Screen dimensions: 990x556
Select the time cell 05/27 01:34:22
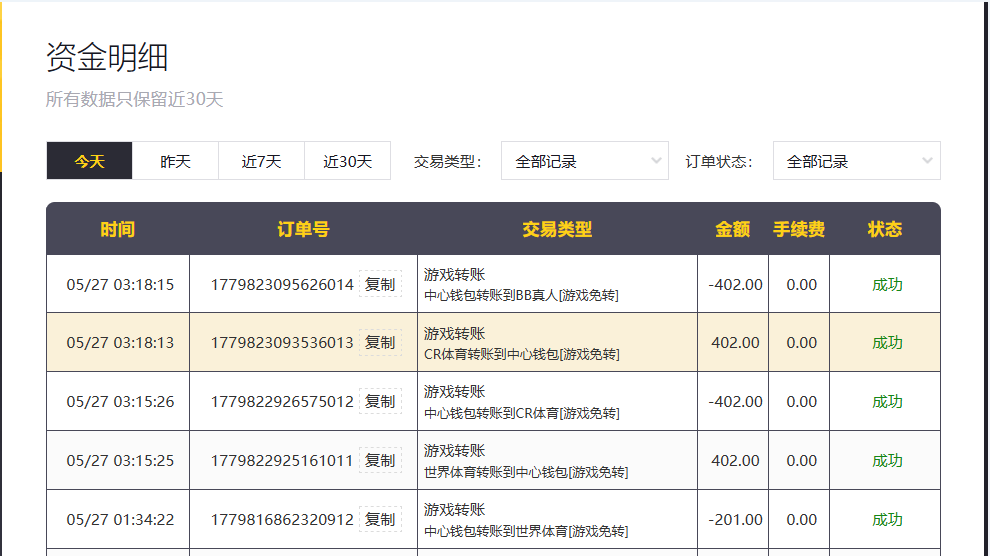click(120, 519)
